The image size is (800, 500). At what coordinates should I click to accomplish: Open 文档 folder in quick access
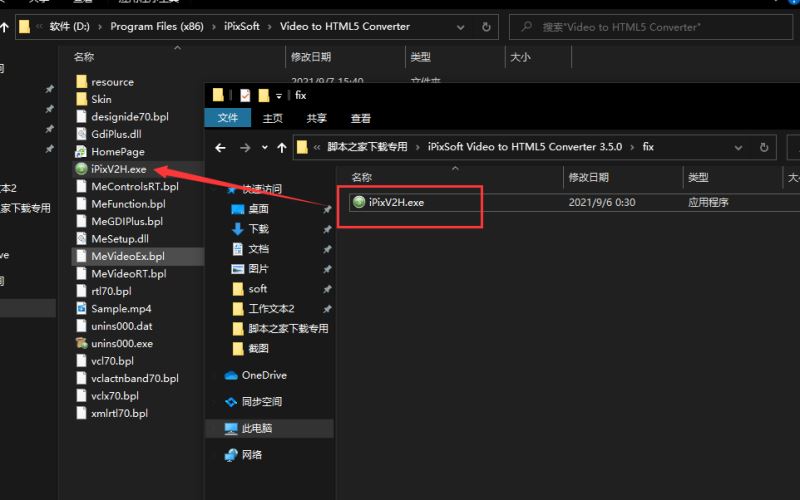(258, 248)
